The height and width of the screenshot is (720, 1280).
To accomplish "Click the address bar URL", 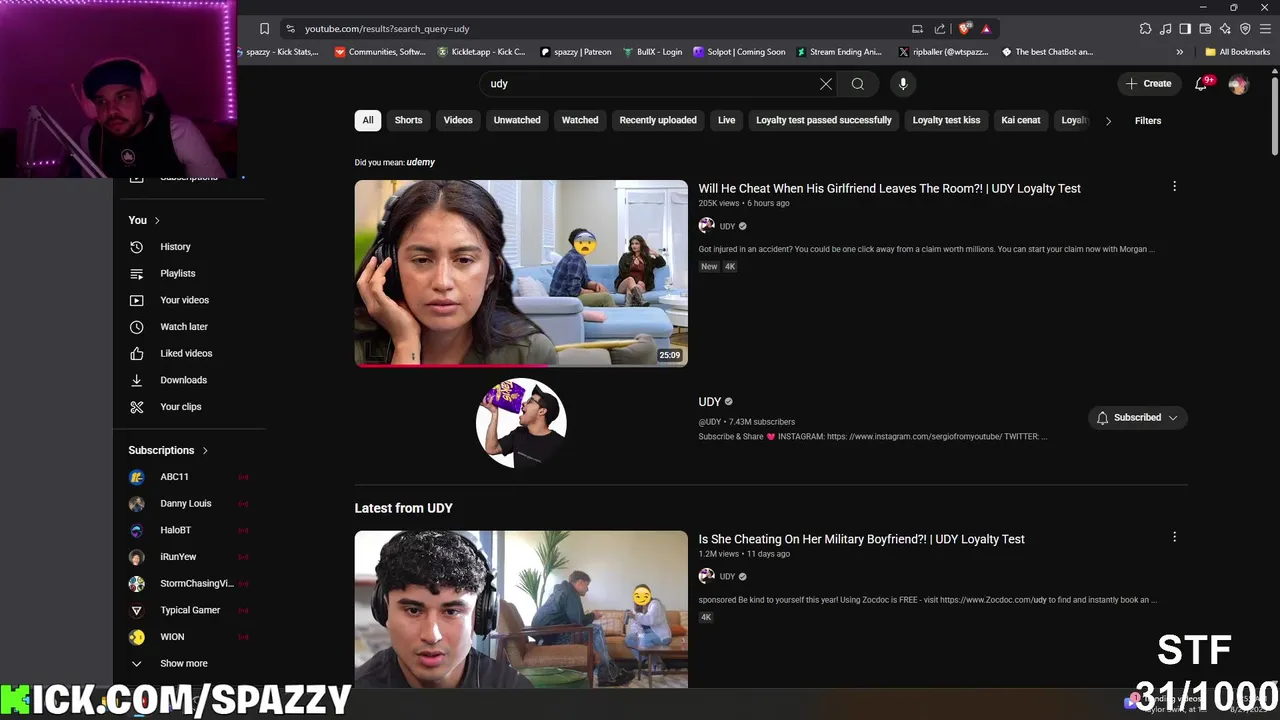I will point(386,29).
